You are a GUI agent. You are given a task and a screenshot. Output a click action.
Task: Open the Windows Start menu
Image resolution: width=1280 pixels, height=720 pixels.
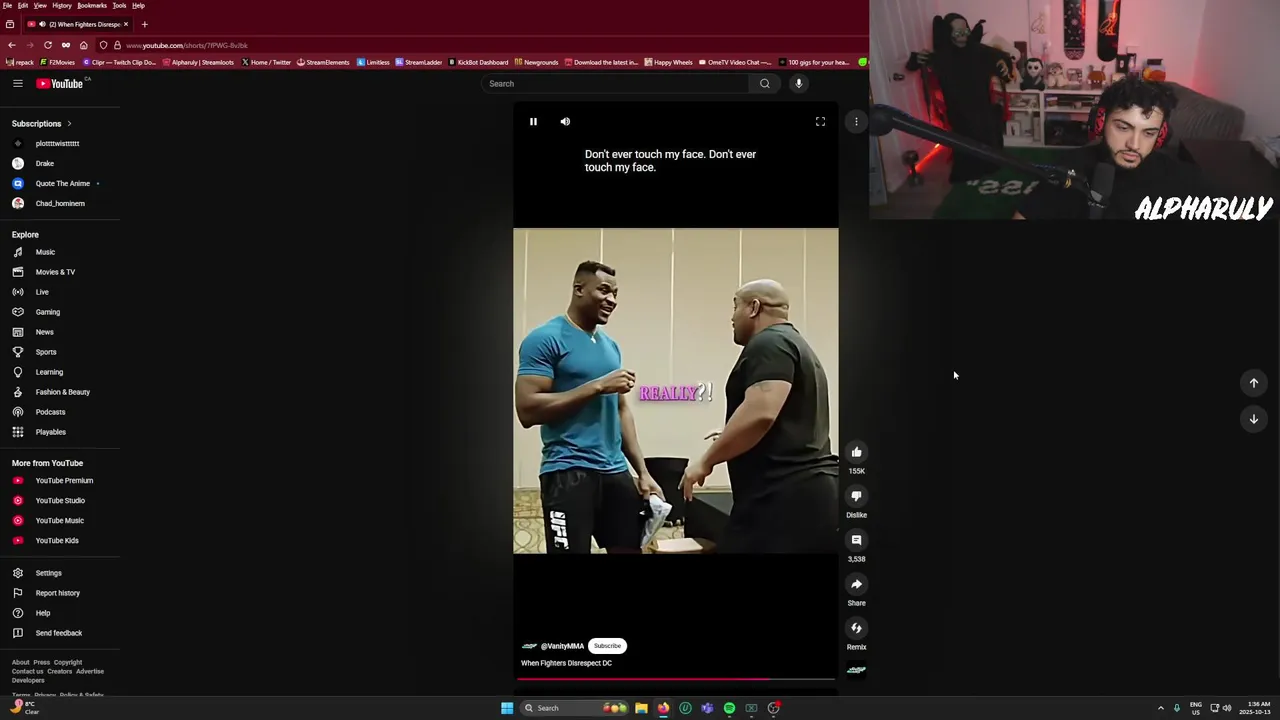(507, 708)
